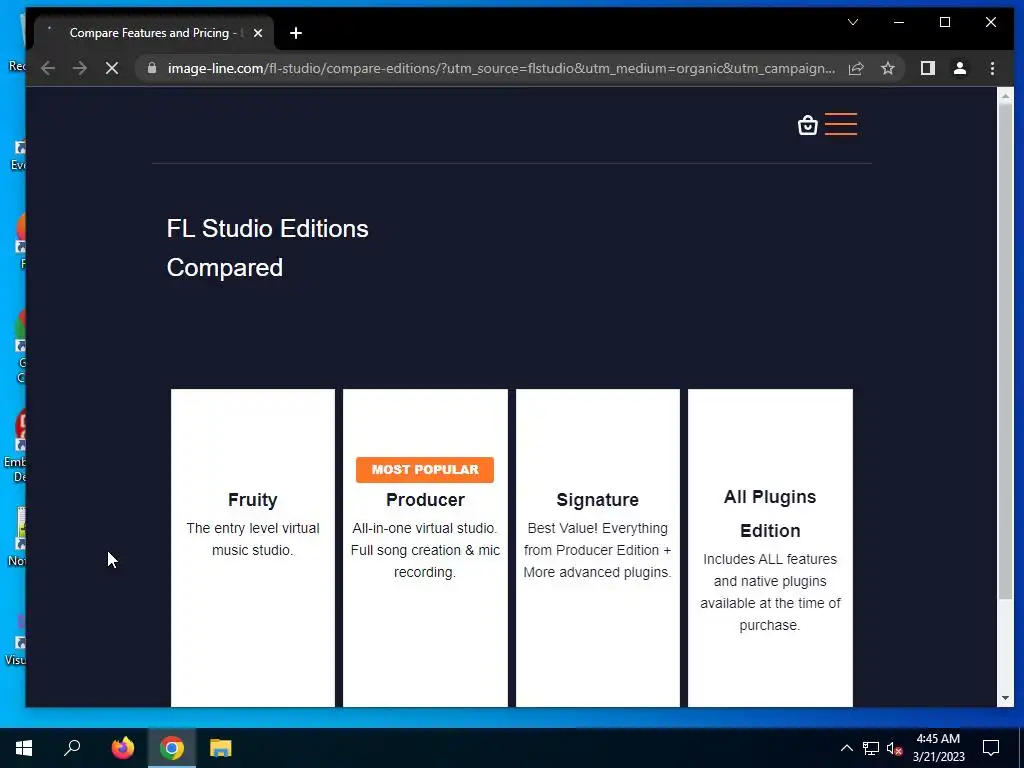Open network status tray icon
This screenshot has width=1024, height=768.
pyautogui.click(x=871, y=748)
